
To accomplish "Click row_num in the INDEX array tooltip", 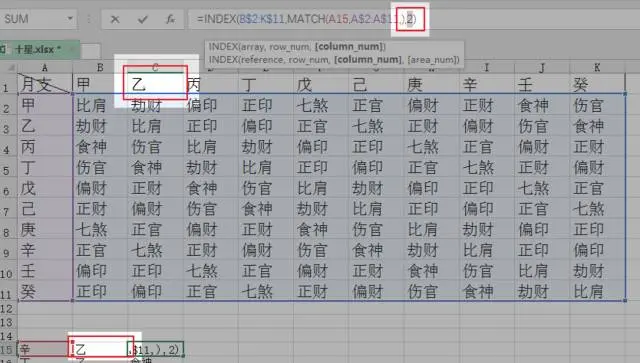I will [x=289, y=47].
